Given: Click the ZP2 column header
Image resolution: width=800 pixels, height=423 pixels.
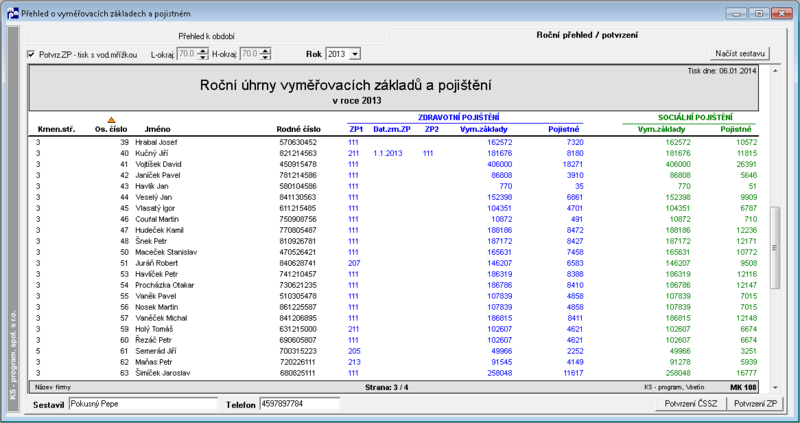Looking at the screenshot, I should pyautogui.click(x=432, y=129).
